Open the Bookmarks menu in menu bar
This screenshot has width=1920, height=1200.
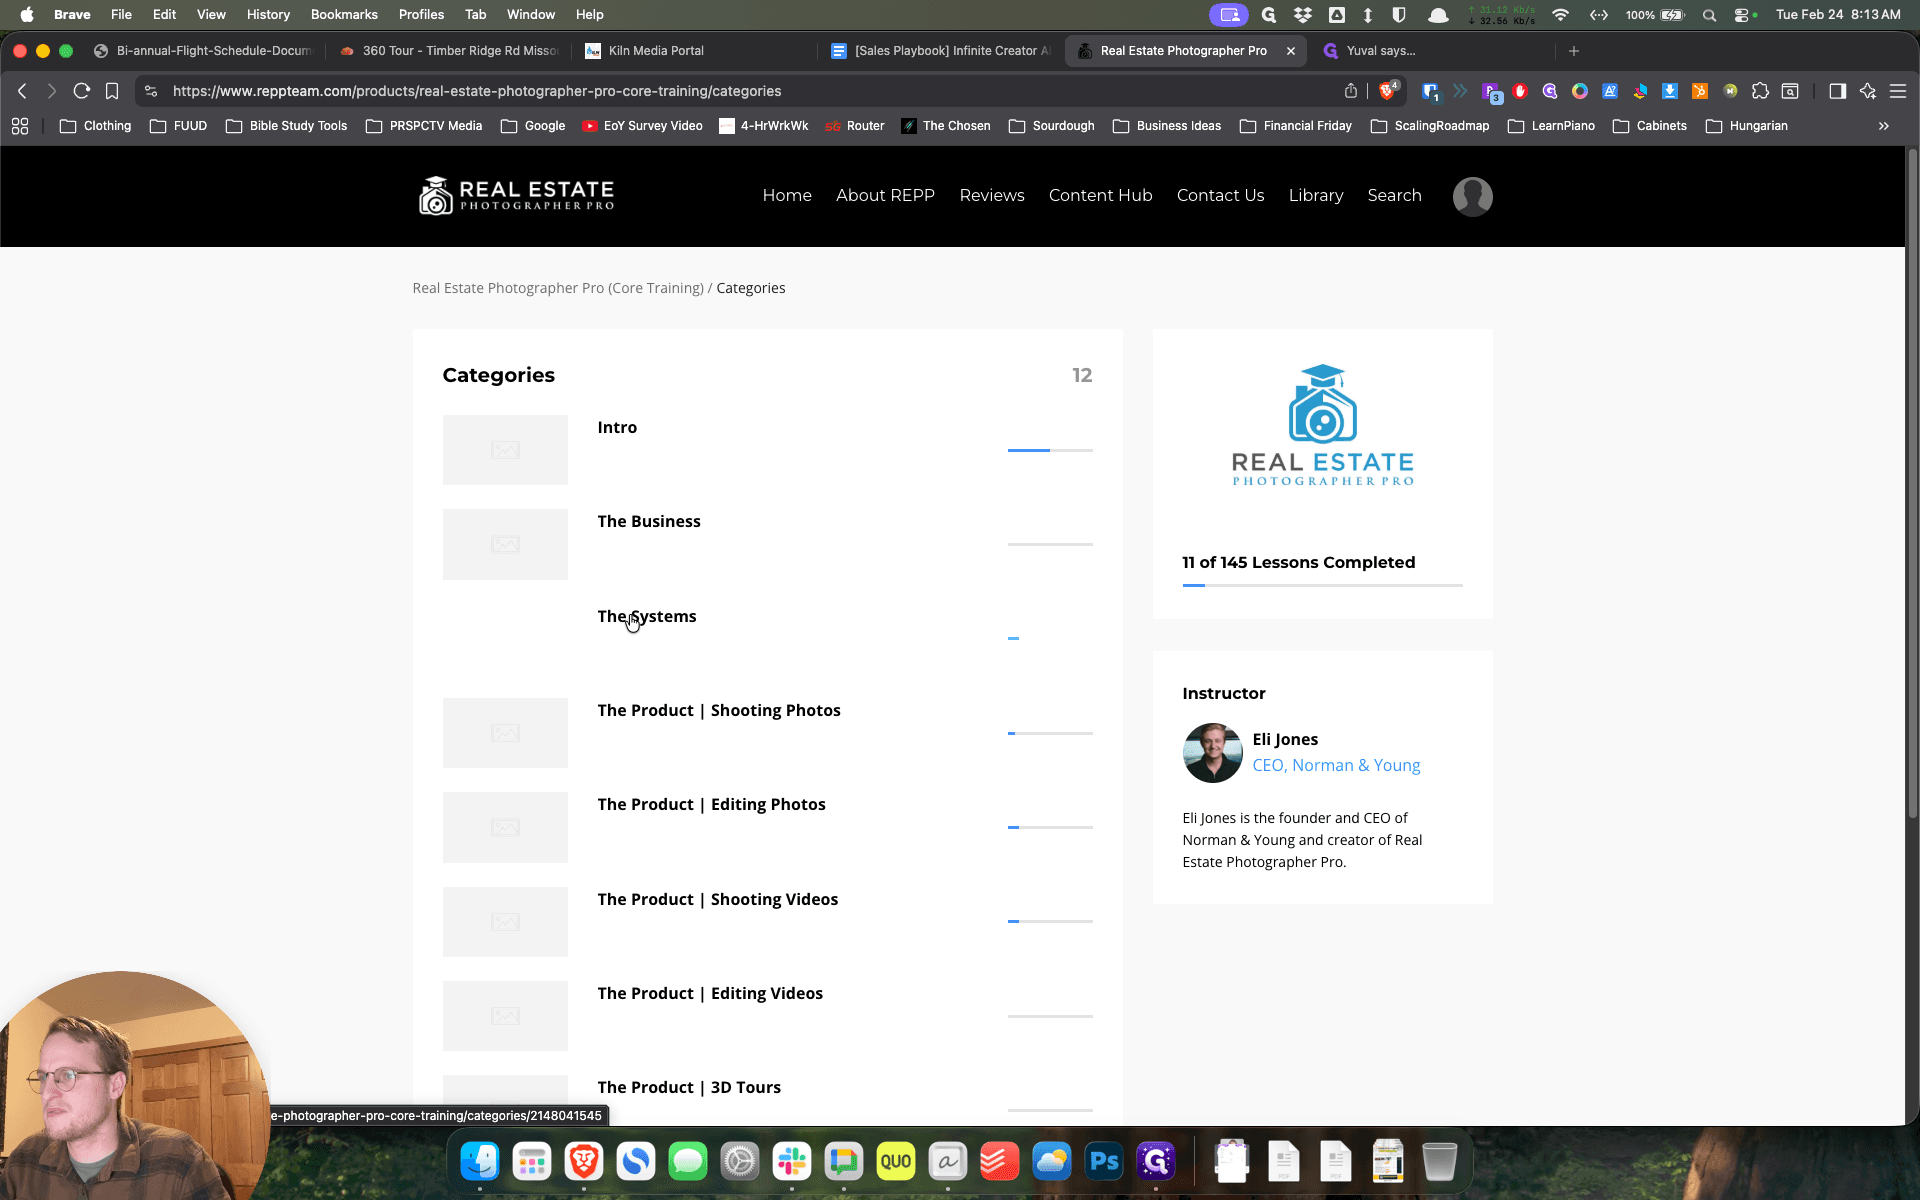344,15
